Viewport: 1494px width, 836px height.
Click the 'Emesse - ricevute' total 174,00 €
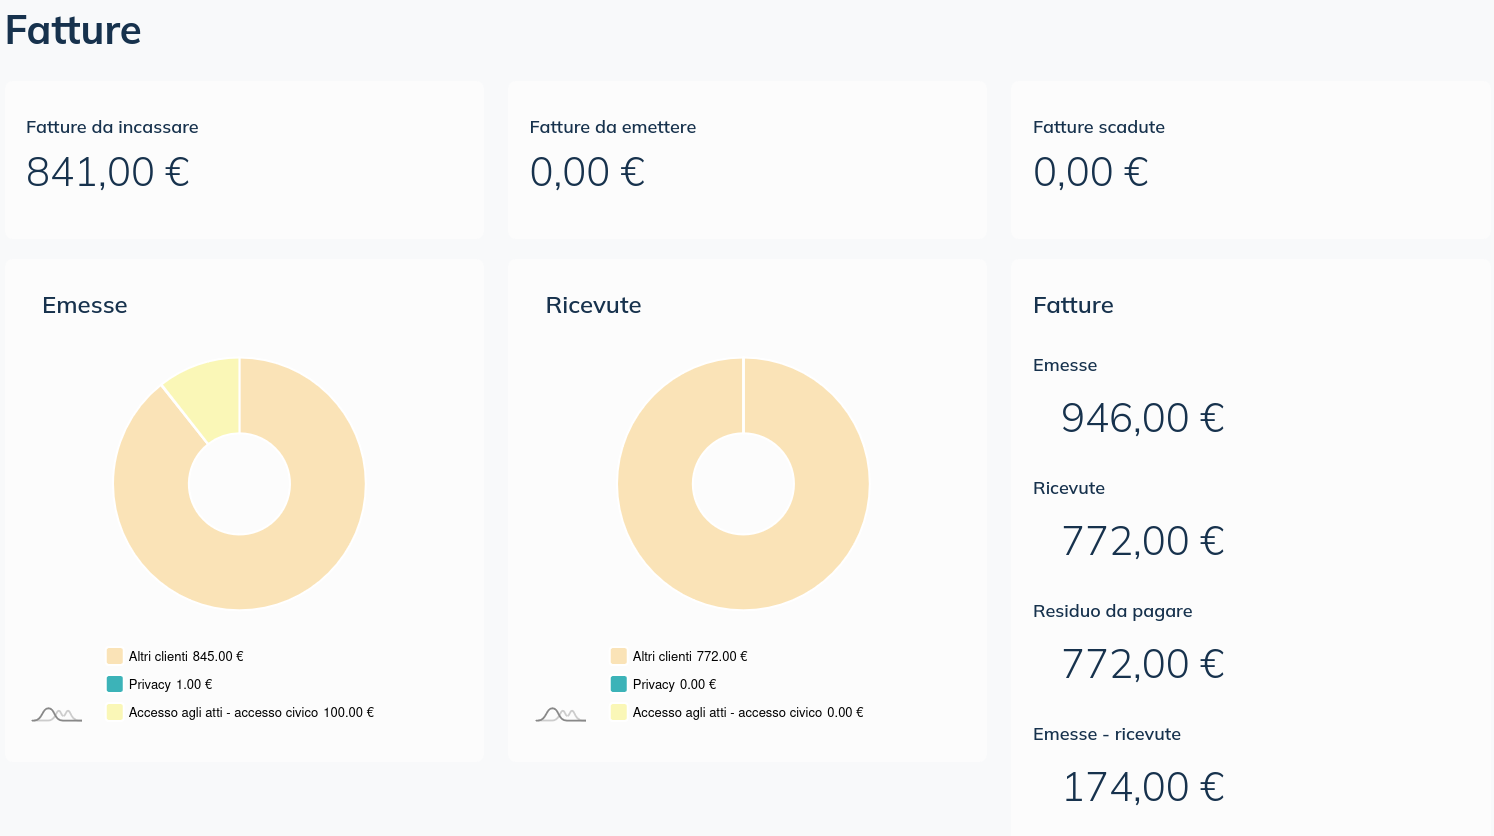tap(1143, 786)
